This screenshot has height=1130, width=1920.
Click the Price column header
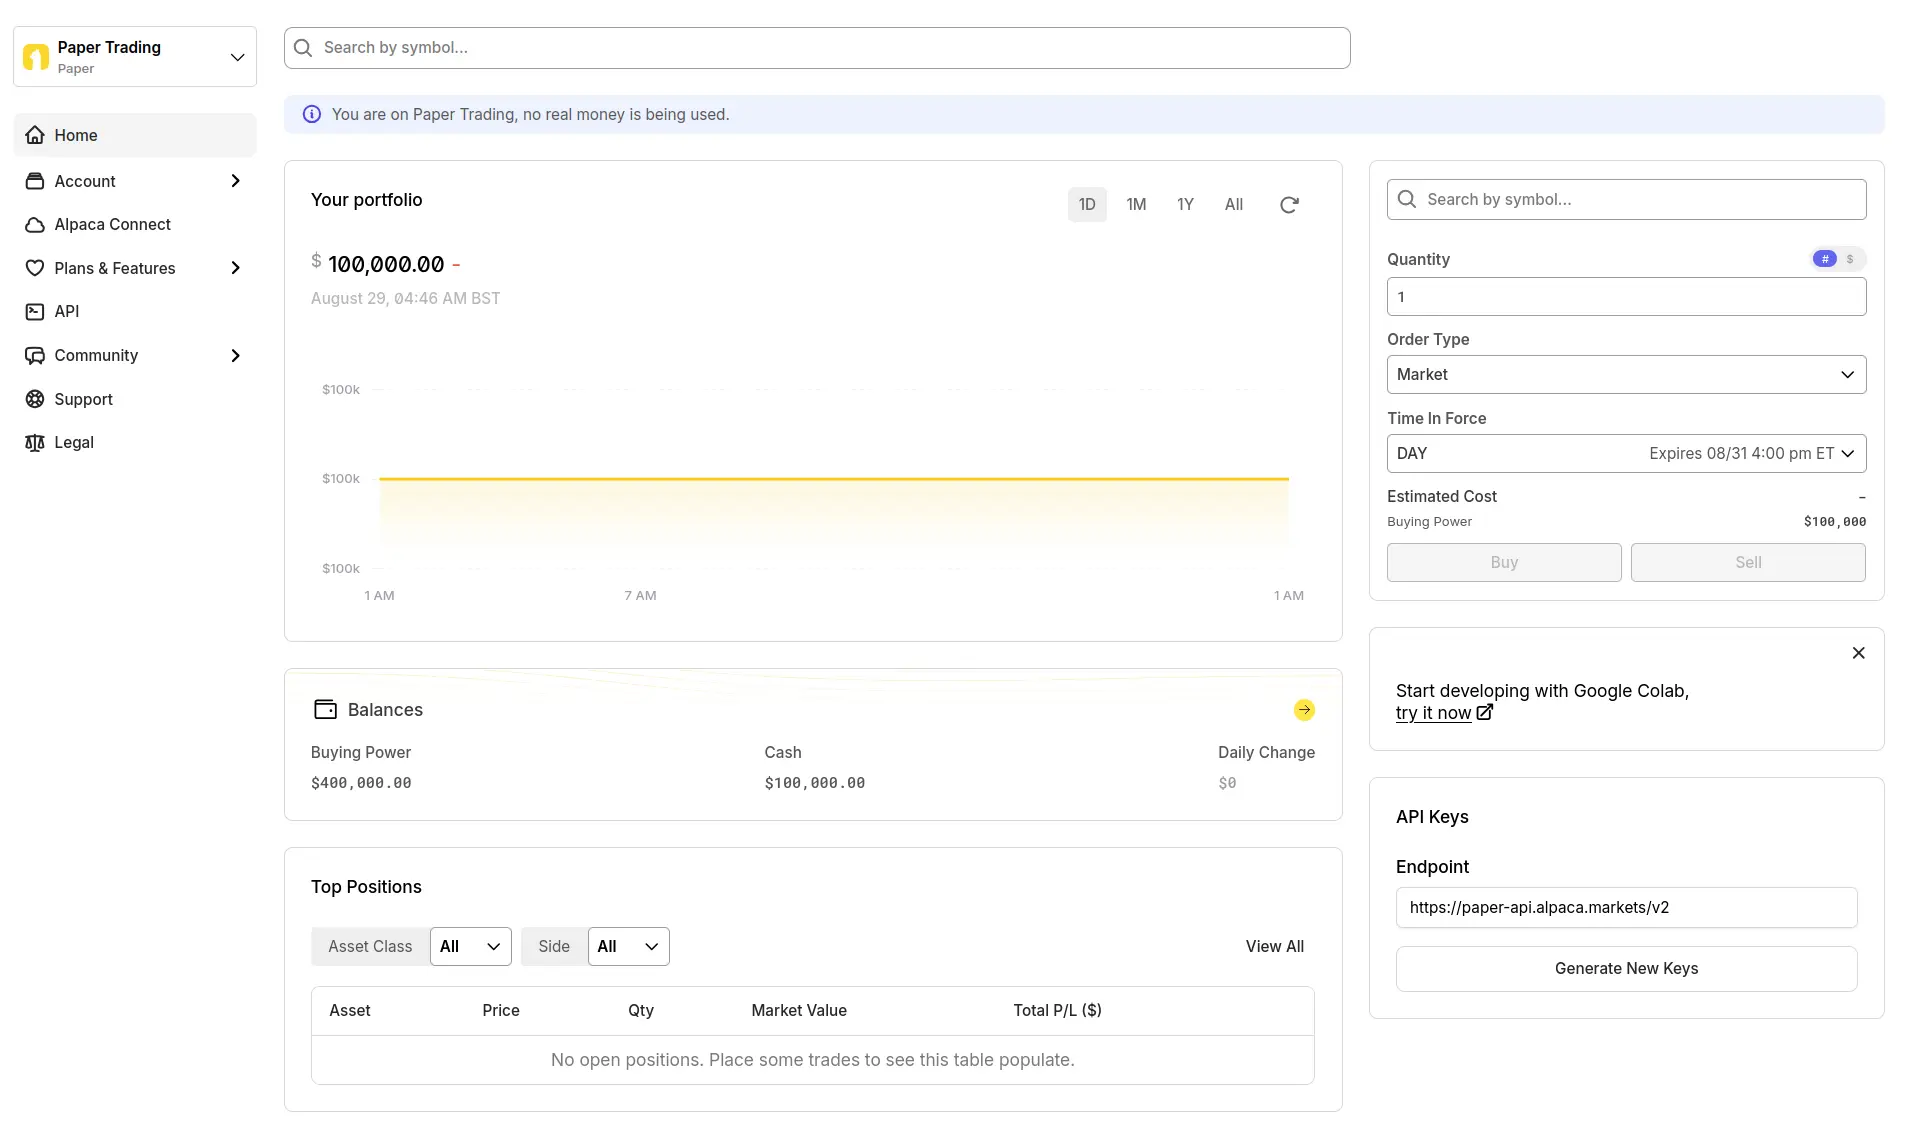point(501,1010)
